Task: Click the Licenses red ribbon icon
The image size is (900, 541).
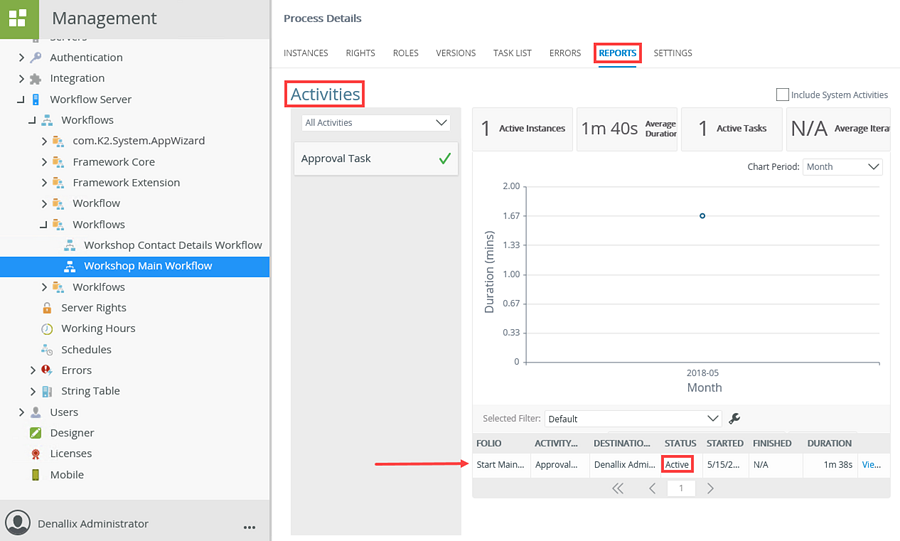Action: point(36,454)
